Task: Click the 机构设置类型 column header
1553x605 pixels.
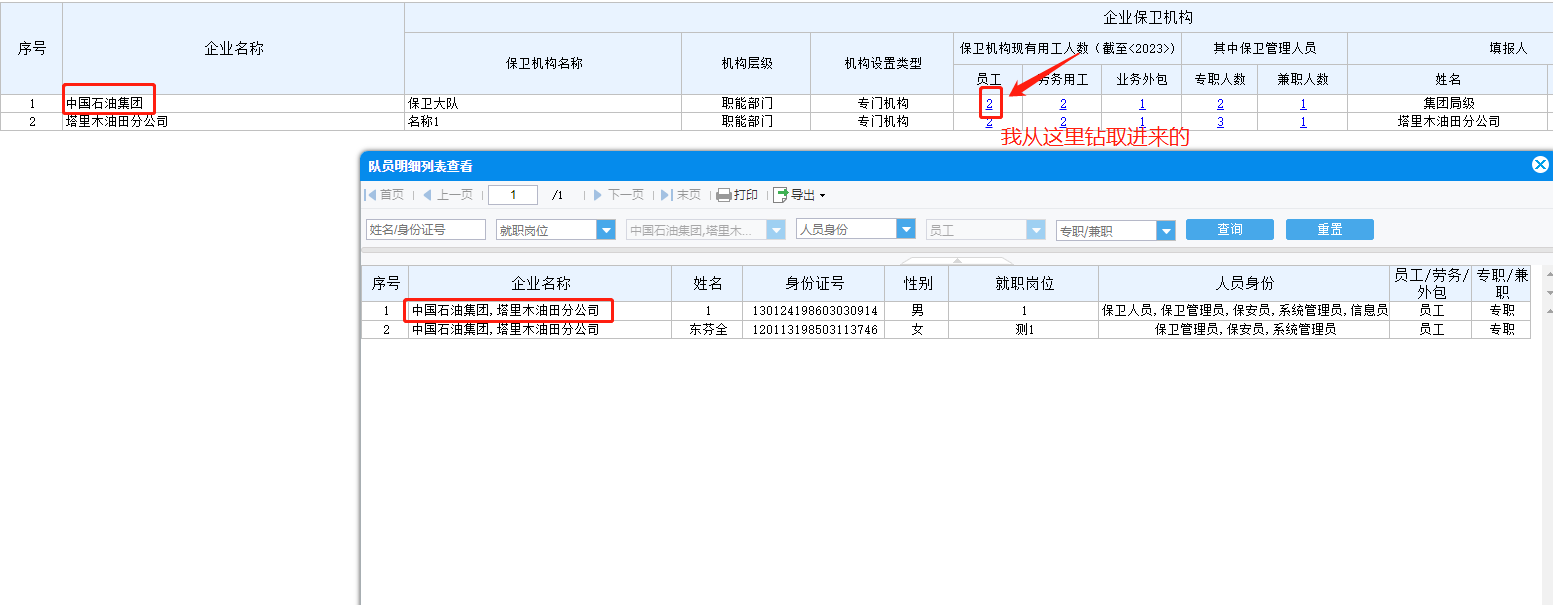Action: pos(882,63)
